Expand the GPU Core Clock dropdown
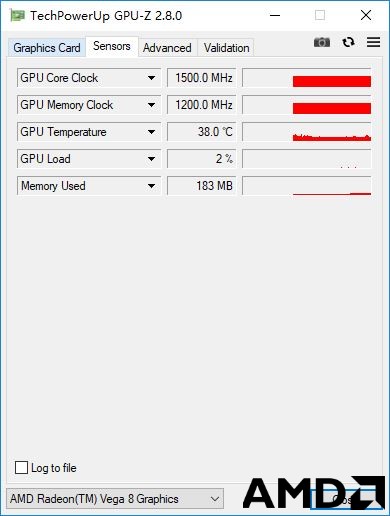The height and width of the screenshot is (516, 390). coord(151,78)
